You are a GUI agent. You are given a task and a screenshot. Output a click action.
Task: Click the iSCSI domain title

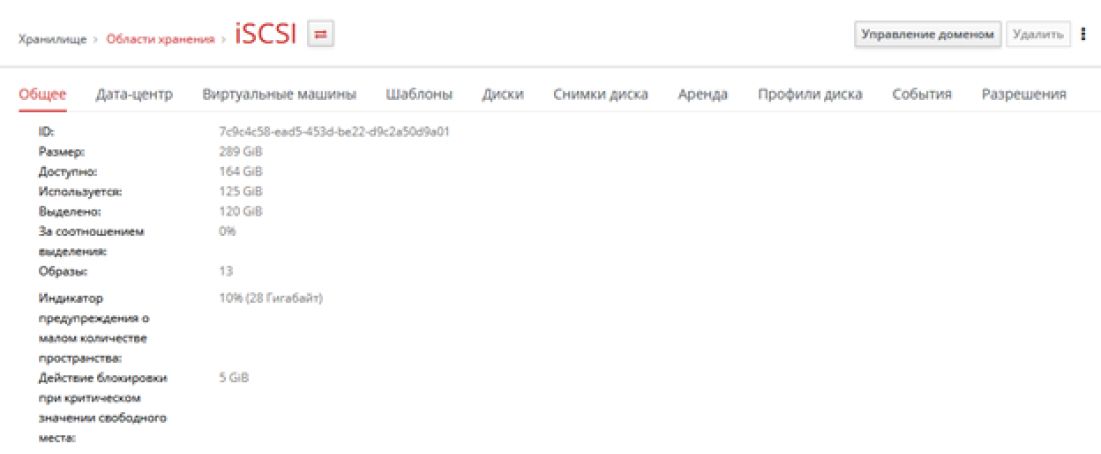pos(266,35)
